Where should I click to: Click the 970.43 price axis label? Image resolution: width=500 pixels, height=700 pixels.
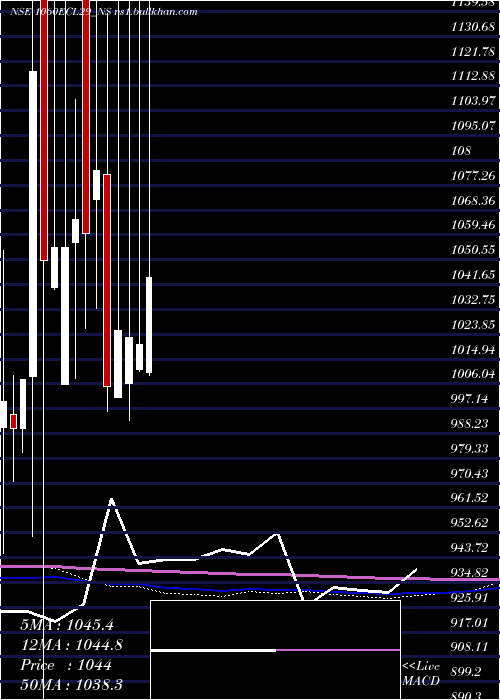pos(470,473)
